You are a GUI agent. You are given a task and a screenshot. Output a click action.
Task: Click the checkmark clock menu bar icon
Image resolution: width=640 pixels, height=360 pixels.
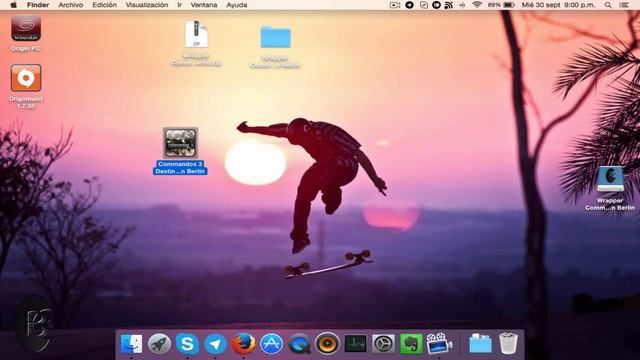pyautogui.click(x=424, y=5)
